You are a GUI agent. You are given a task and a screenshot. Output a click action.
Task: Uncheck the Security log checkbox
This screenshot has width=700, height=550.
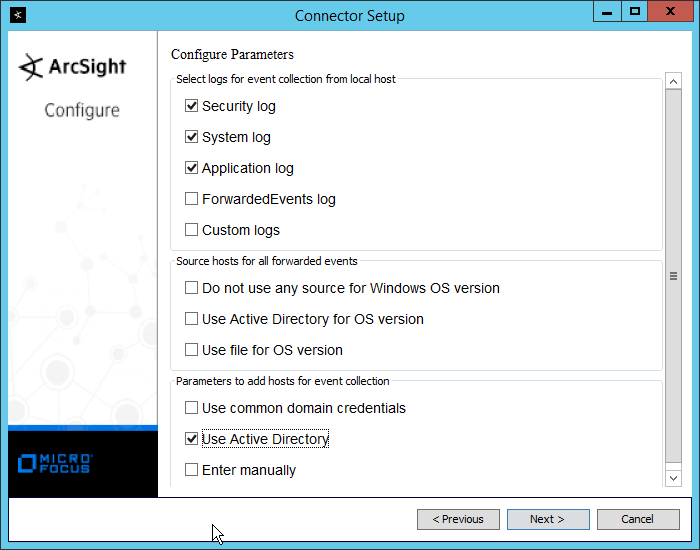[x=192, y=106]
